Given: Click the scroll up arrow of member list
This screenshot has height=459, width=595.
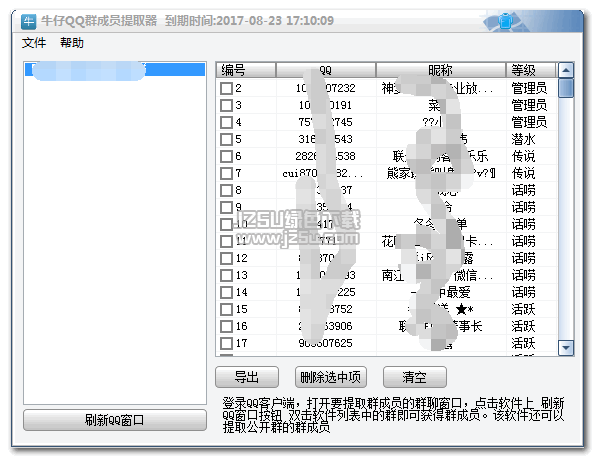Looking at the screenshot, I should coord(566,70).
